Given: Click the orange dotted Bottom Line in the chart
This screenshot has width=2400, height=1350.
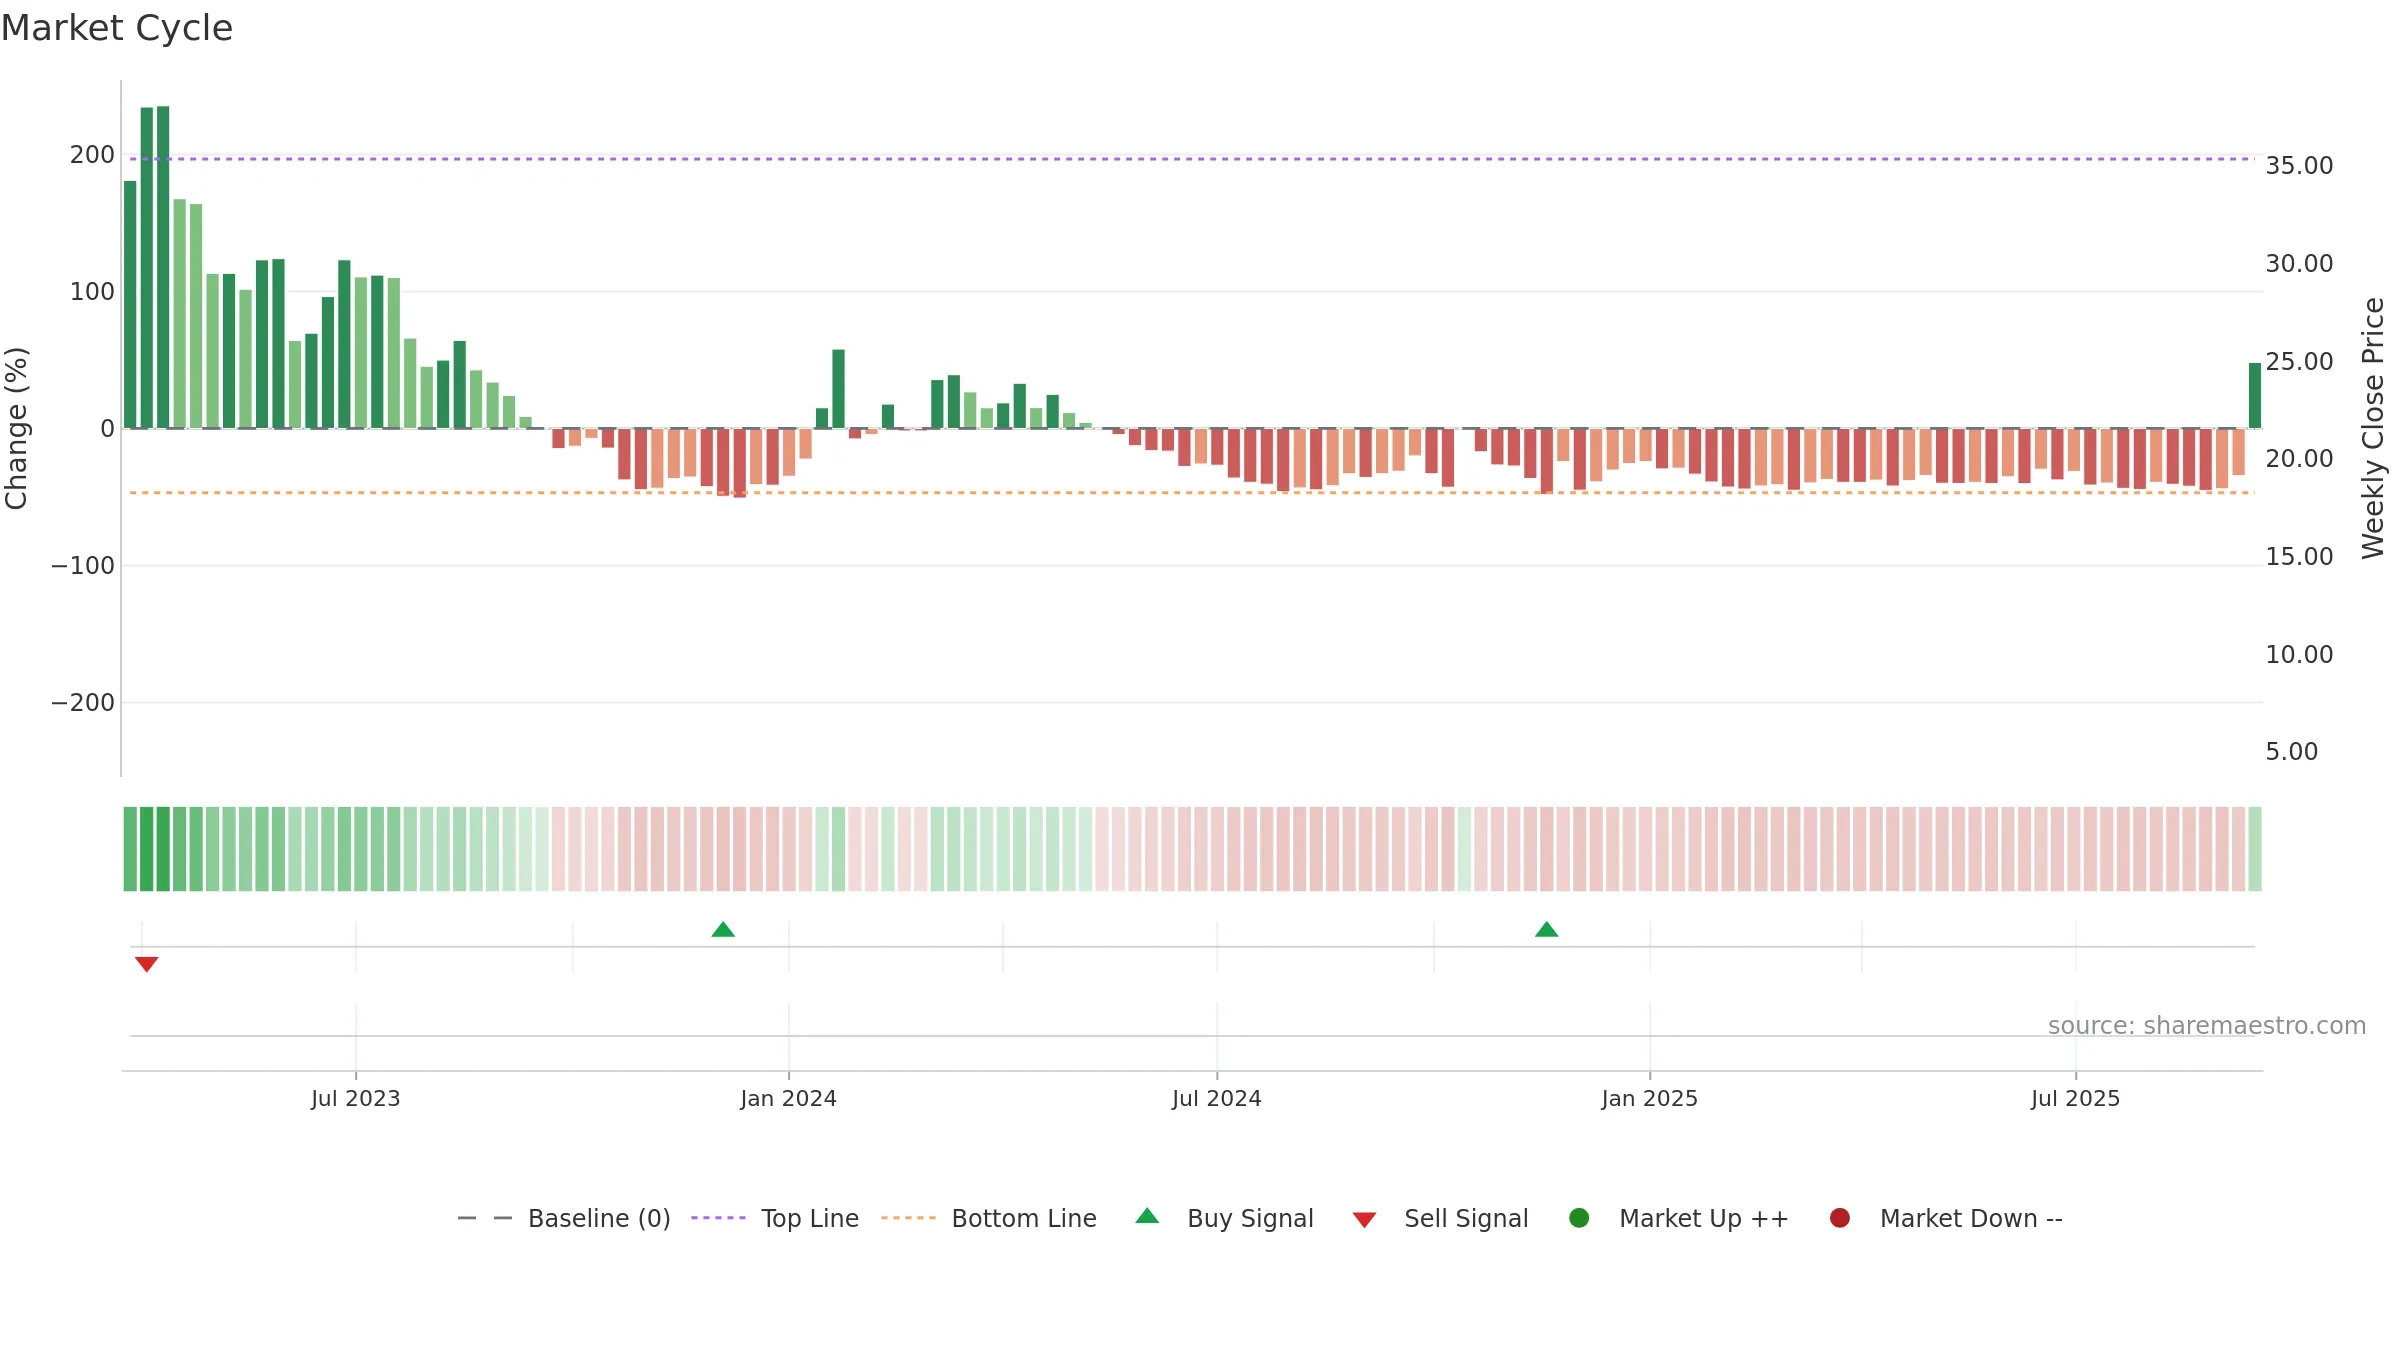Looking at the screenshot, I should (x=1192, y=493).
